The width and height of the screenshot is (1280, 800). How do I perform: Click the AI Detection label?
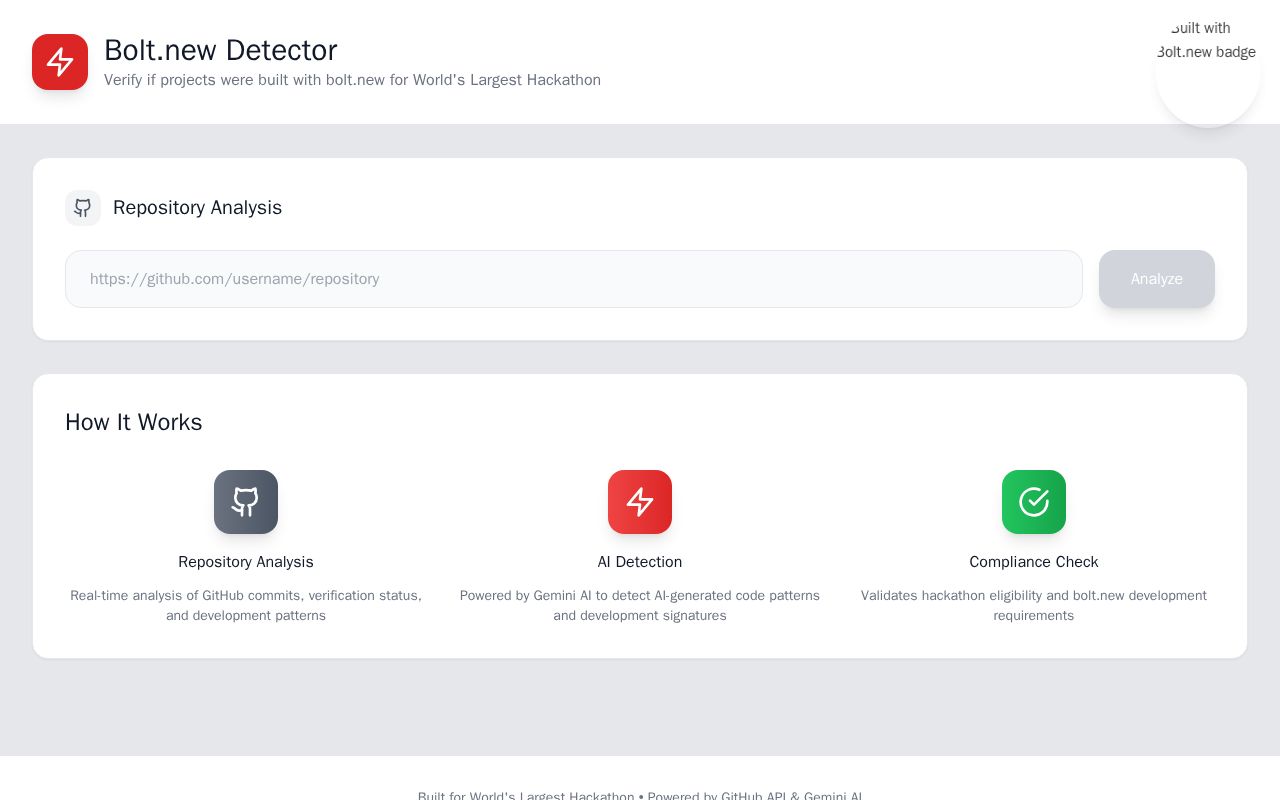[x=640, y=562]
